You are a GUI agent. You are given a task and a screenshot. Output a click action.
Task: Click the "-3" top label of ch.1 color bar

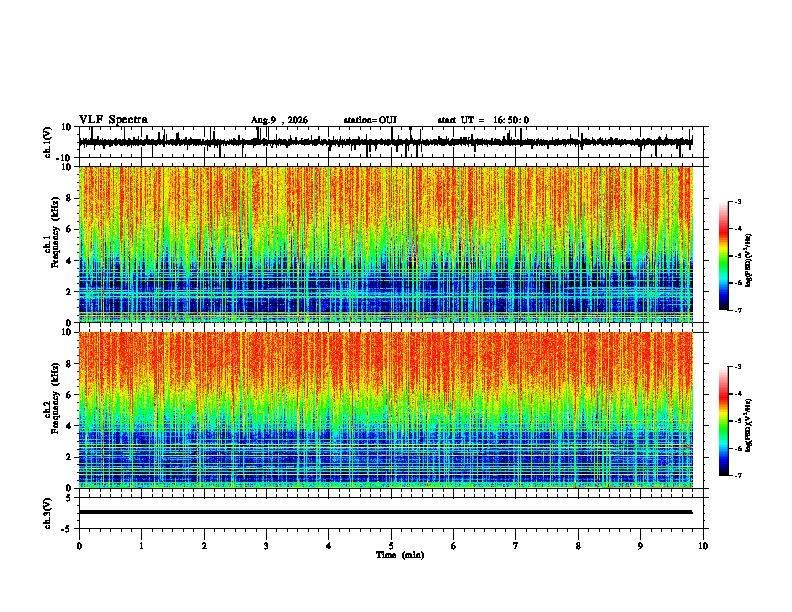737,202
